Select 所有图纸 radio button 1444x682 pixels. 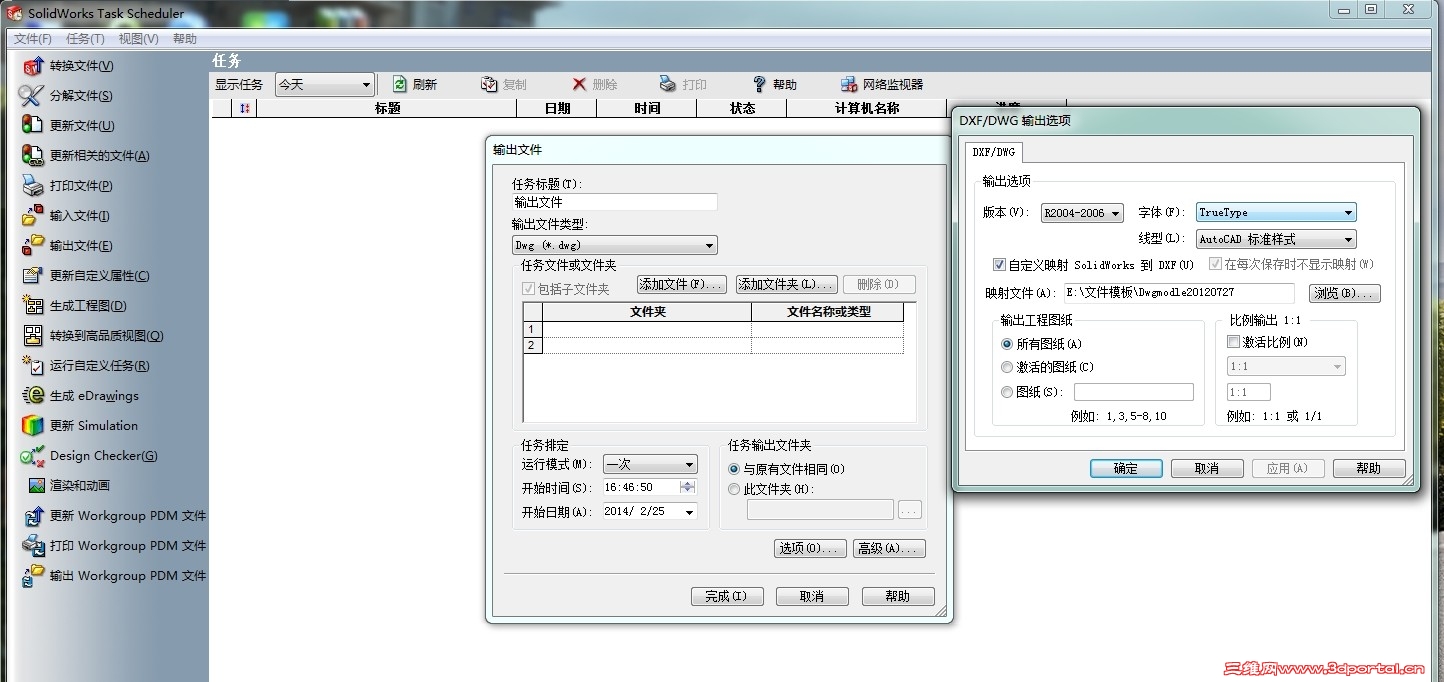click(x=1007, y=343)
